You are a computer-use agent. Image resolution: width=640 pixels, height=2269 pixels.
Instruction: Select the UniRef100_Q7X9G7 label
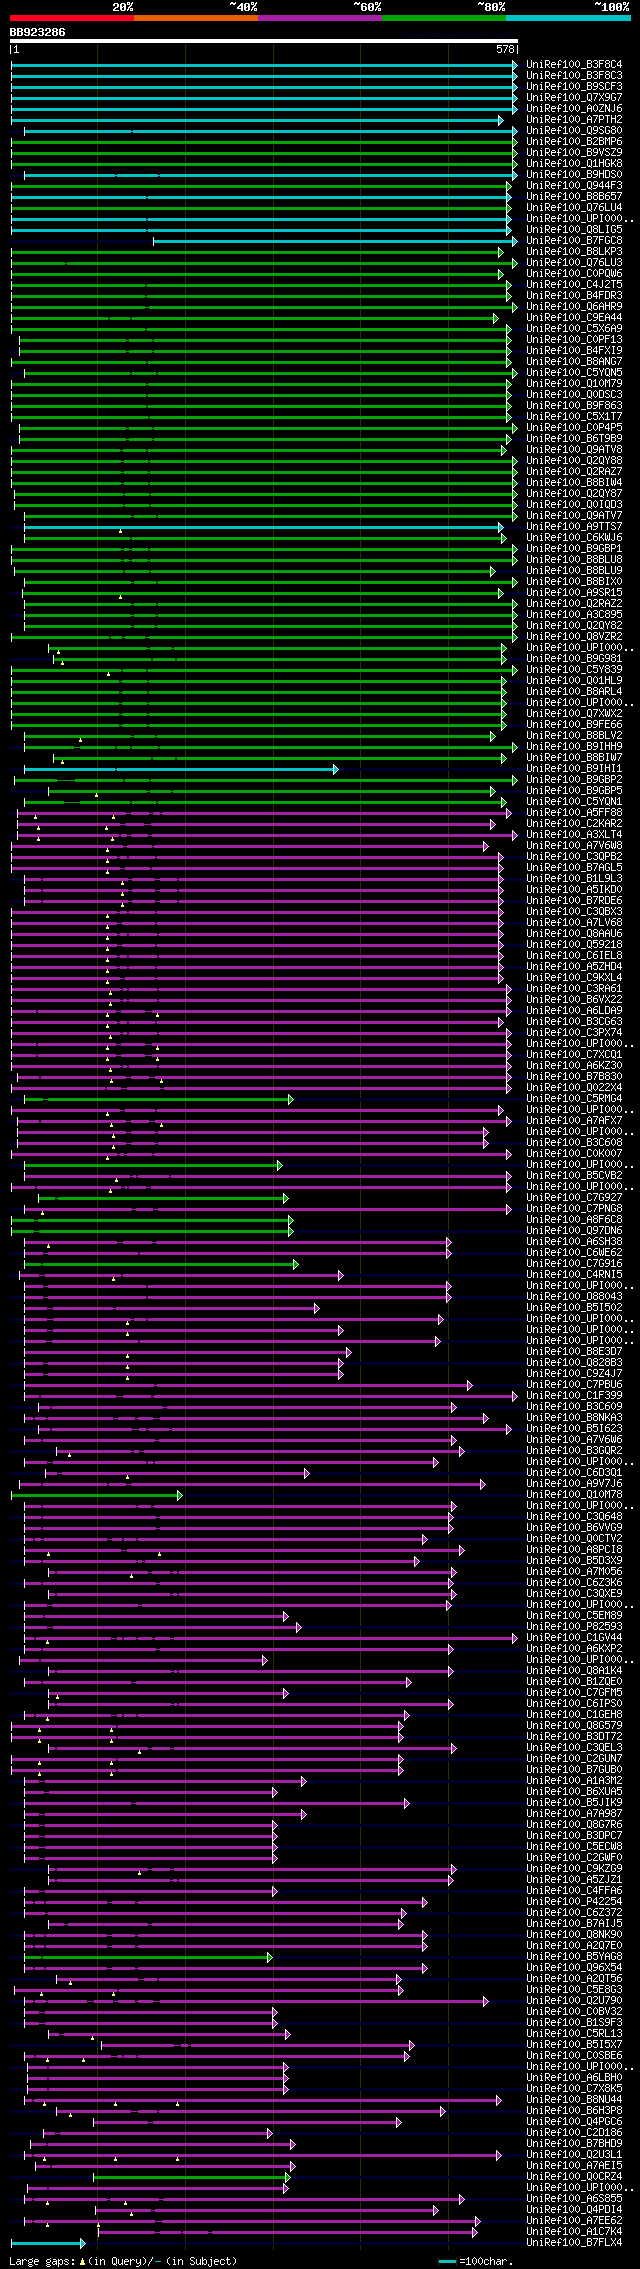coord(574,97)
